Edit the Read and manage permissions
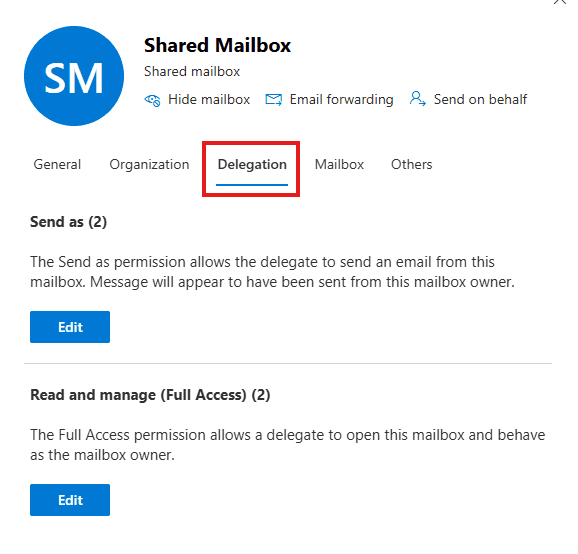 [70, 500]
